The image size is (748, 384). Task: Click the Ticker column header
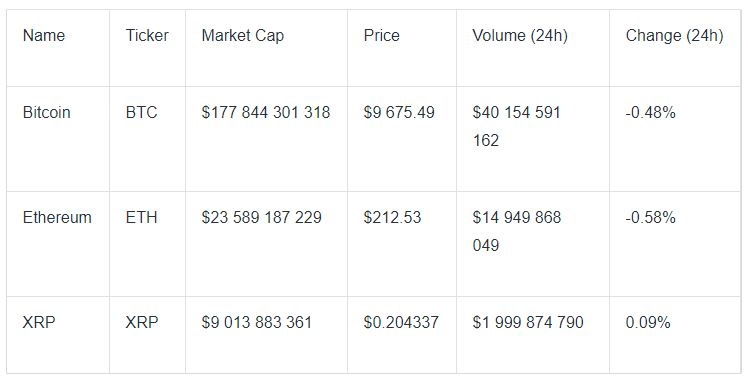pyautogui.click(x=147, y=36)
